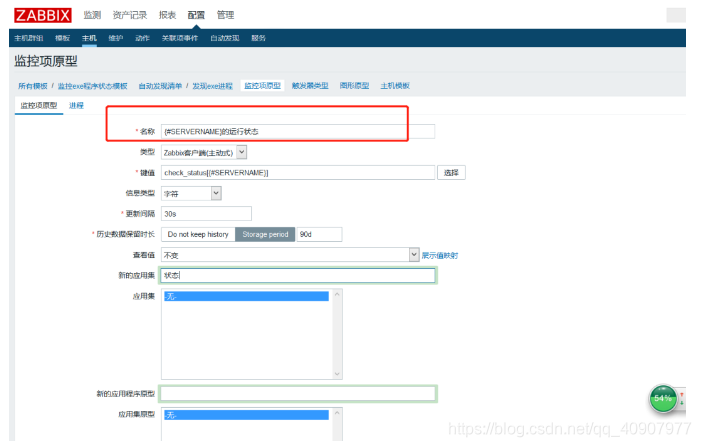Click the 选择 button next to 键值
The image size is (701, 447).
tap(451, 173)
